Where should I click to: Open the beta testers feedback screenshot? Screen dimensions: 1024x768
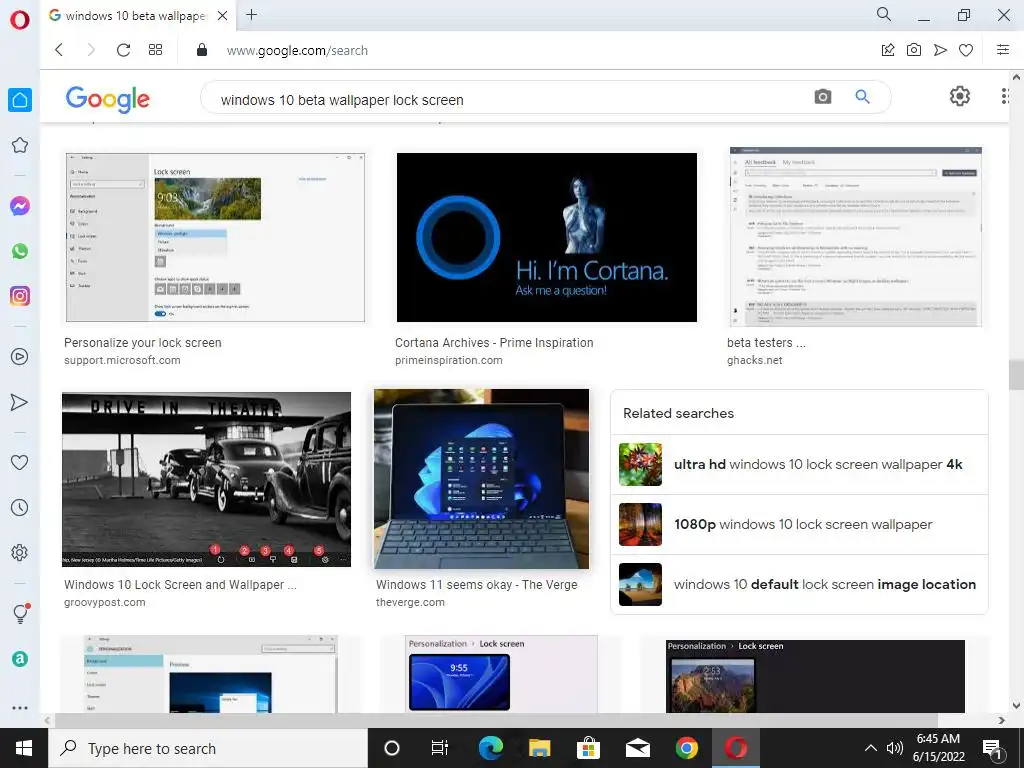click(x=856, y=236)
